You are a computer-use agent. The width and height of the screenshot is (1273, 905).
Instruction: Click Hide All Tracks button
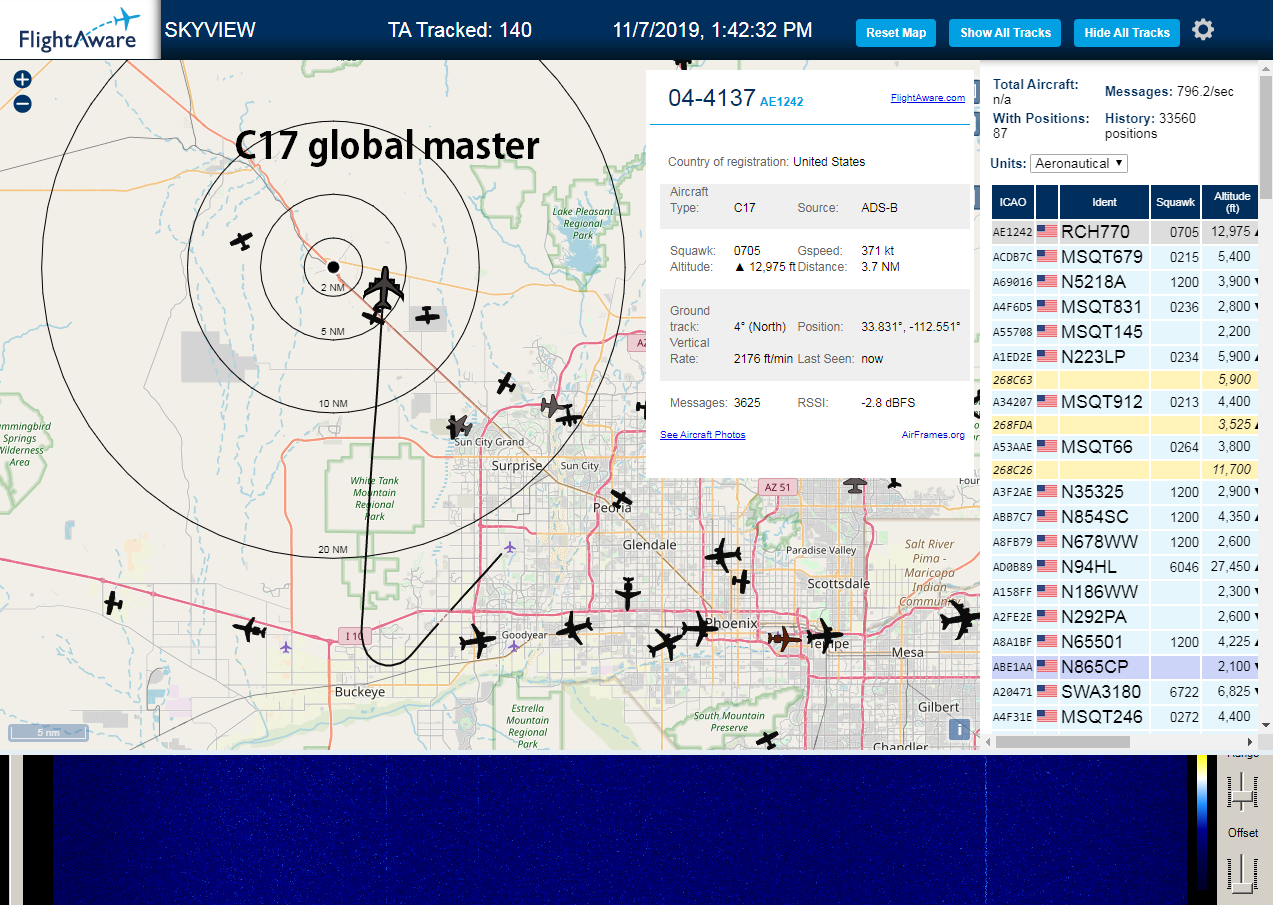pyautogui.click(x=1127, y=33)
